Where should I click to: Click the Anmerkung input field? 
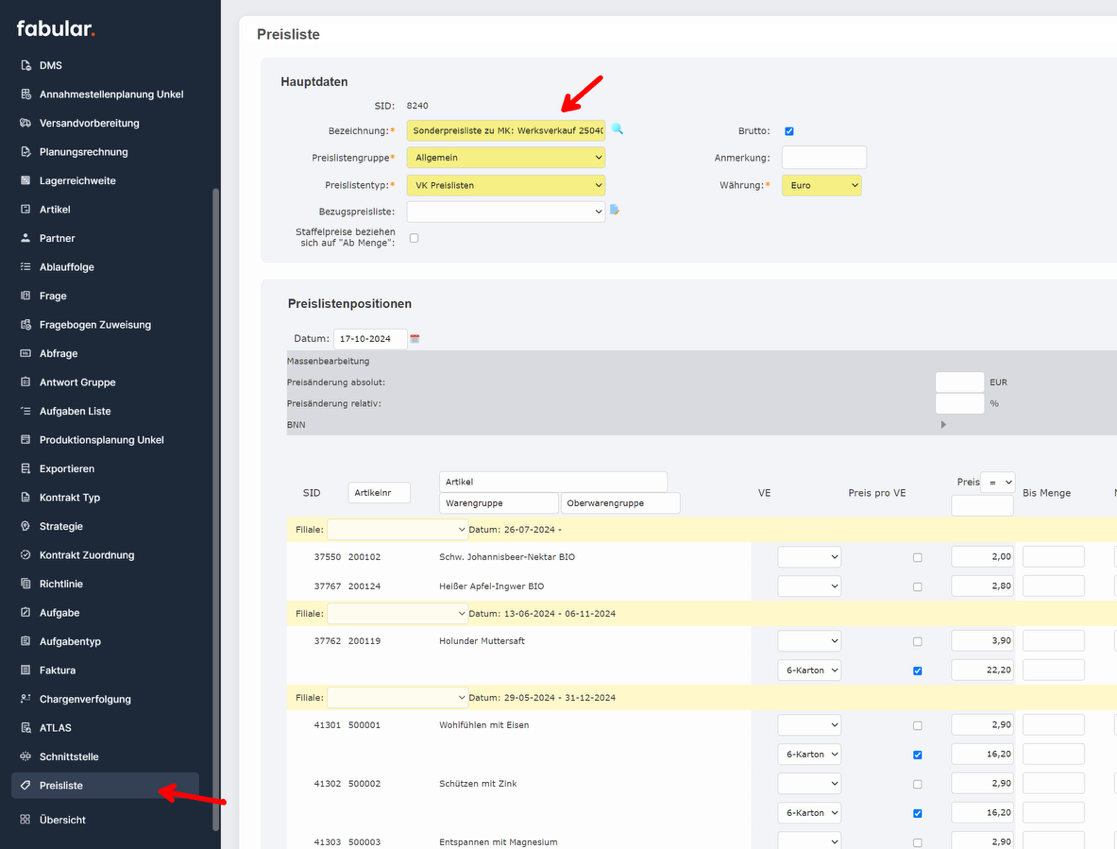[x=823, y=158]
